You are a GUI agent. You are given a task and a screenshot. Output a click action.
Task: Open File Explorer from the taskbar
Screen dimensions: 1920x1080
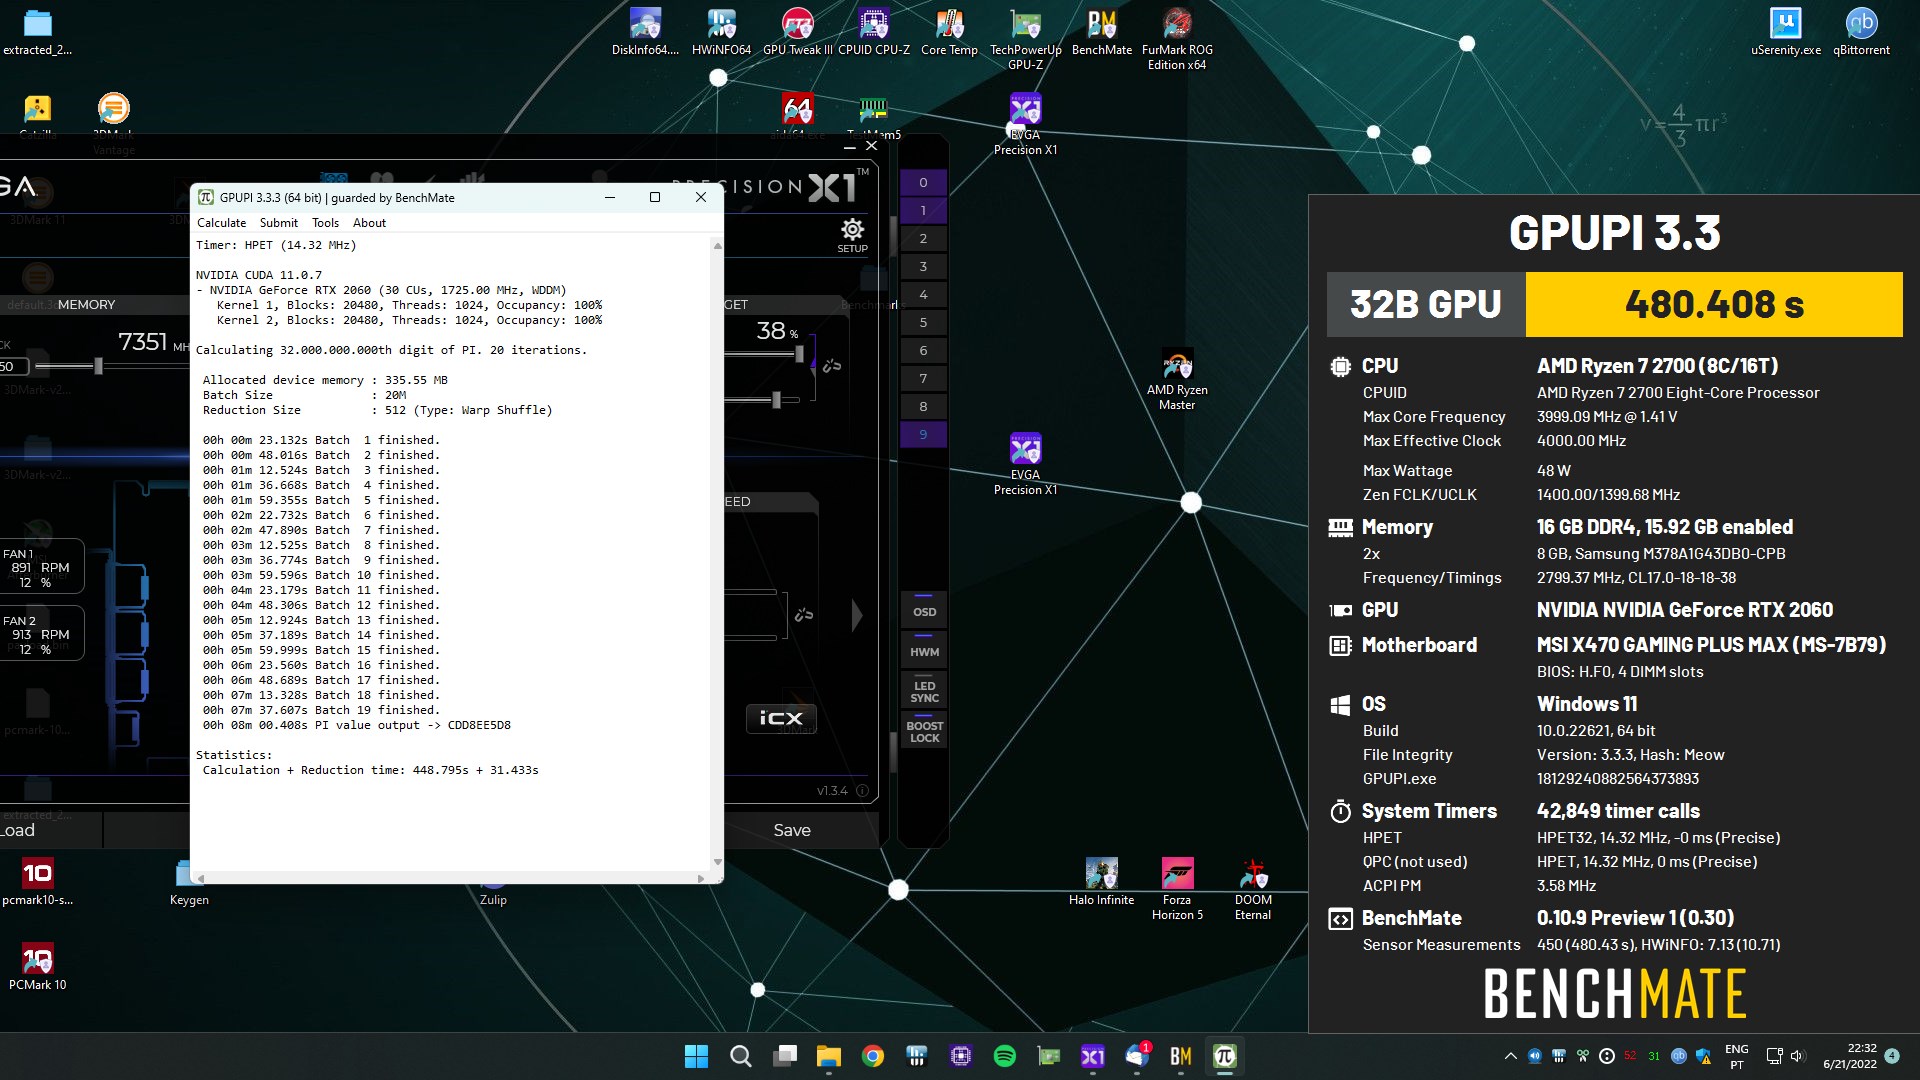828,1056
